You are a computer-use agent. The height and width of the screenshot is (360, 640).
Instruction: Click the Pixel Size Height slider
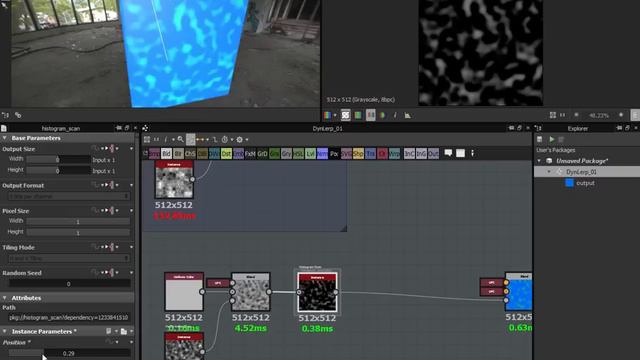[78, 233]
